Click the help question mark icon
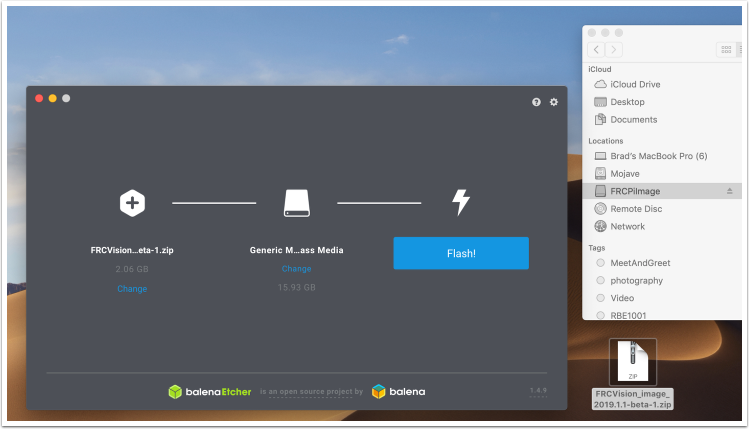The image size is (749, 429). [x=536, y=102]
